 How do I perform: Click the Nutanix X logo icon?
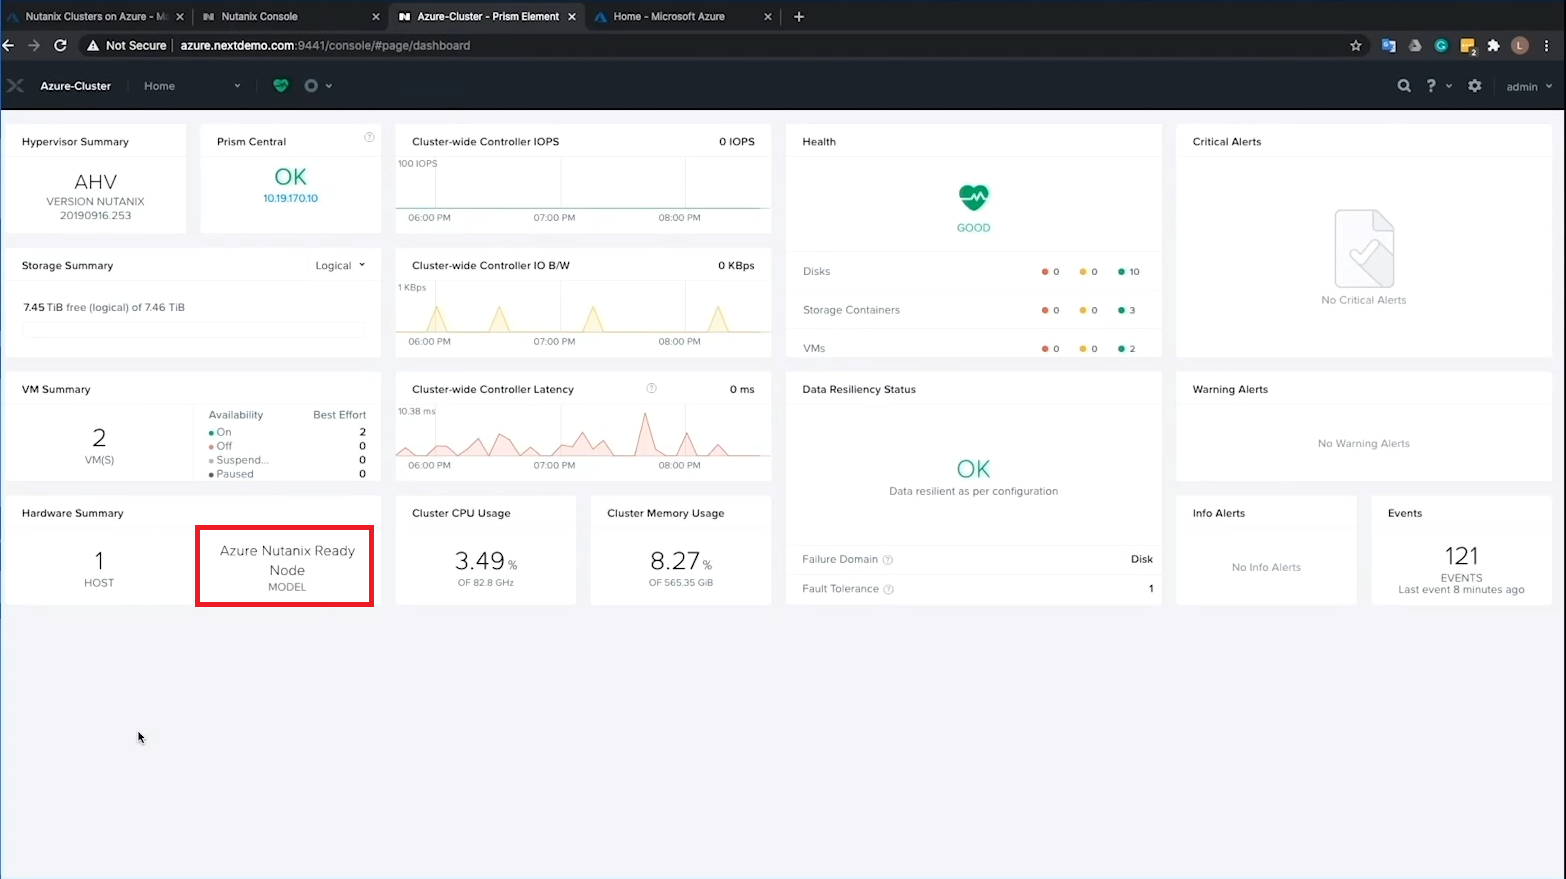point(15,86)
